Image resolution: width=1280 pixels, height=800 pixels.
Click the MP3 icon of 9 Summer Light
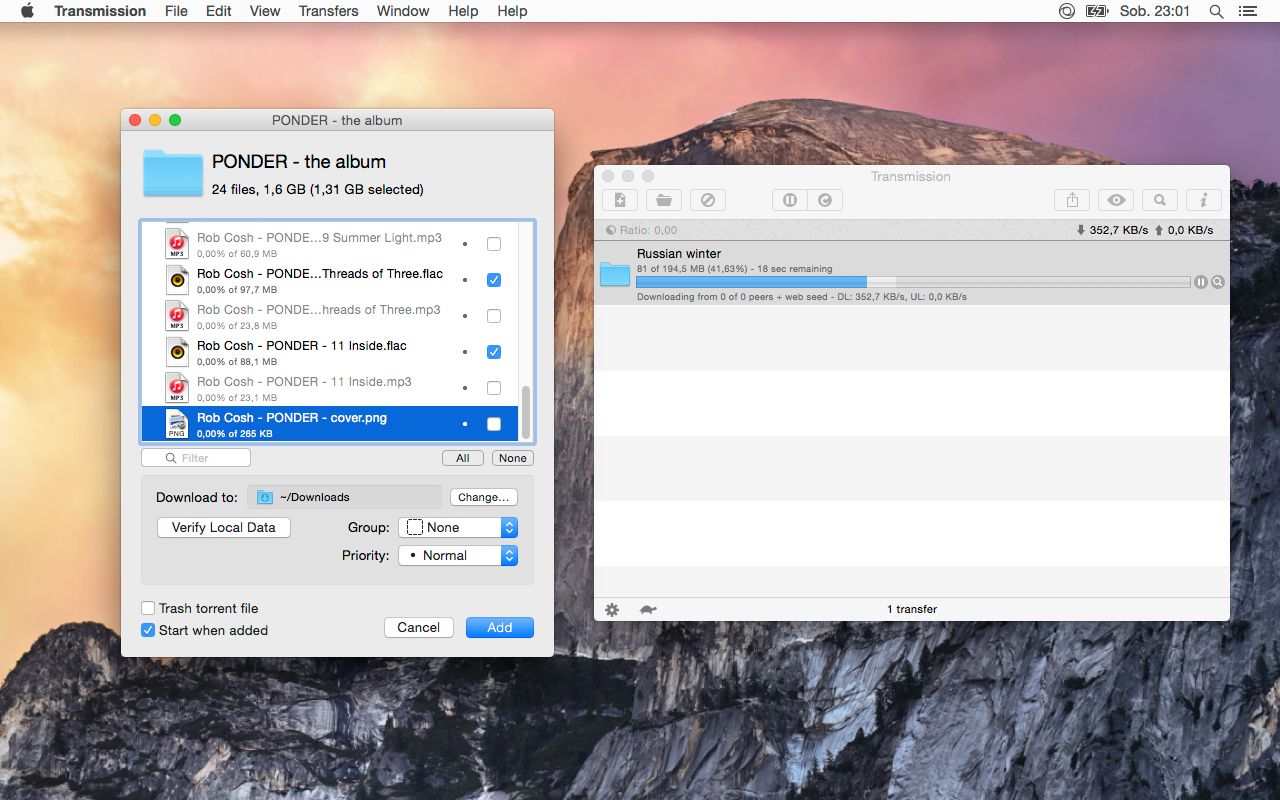tap(177, 244)
